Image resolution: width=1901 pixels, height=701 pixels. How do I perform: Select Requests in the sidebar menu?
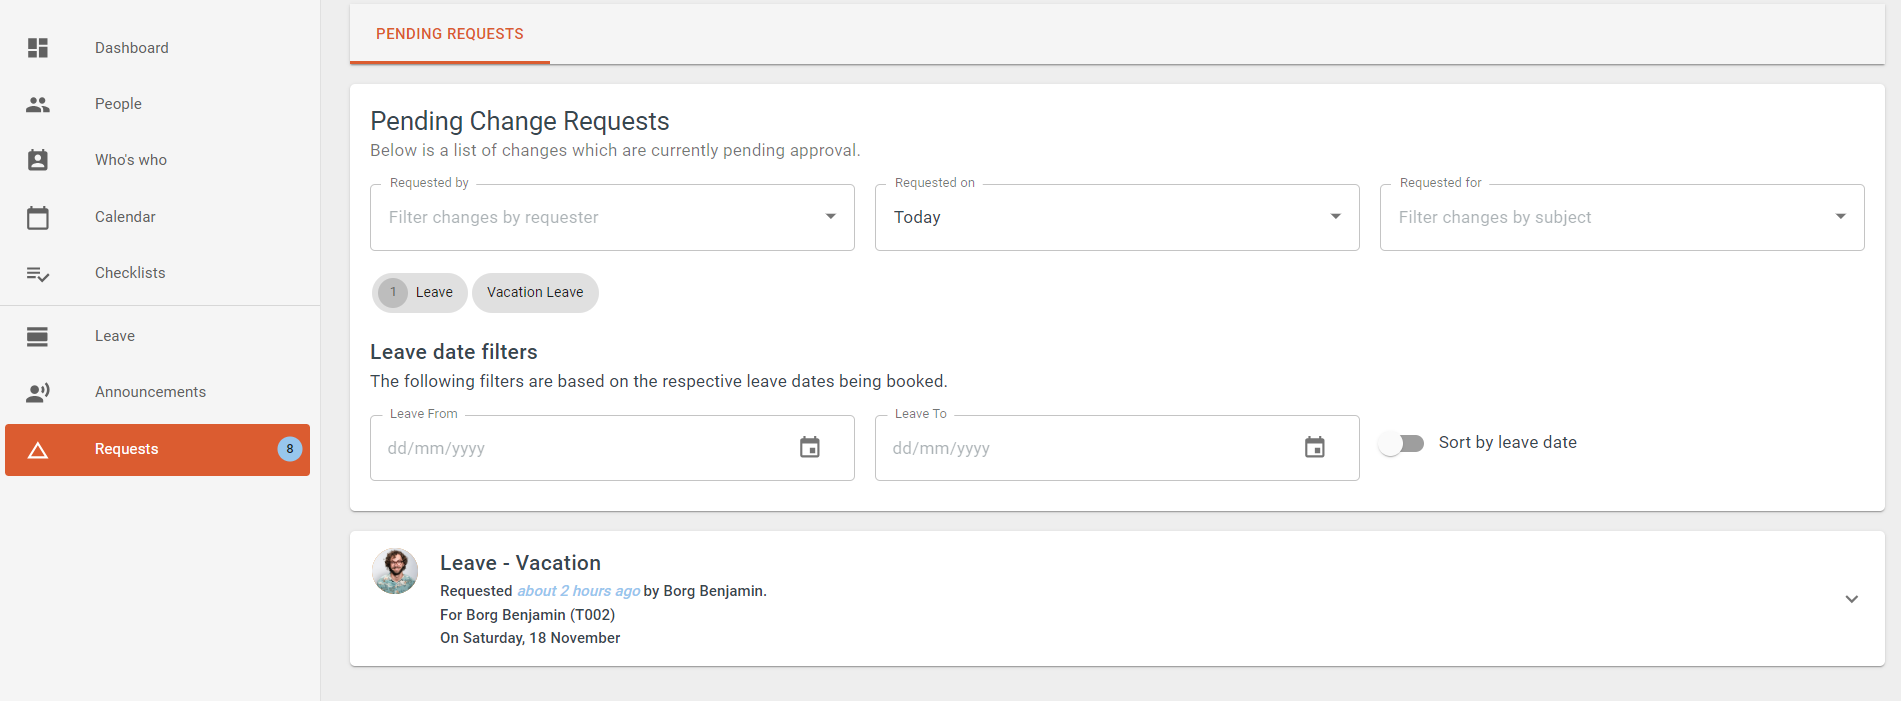tap(157, 449)
